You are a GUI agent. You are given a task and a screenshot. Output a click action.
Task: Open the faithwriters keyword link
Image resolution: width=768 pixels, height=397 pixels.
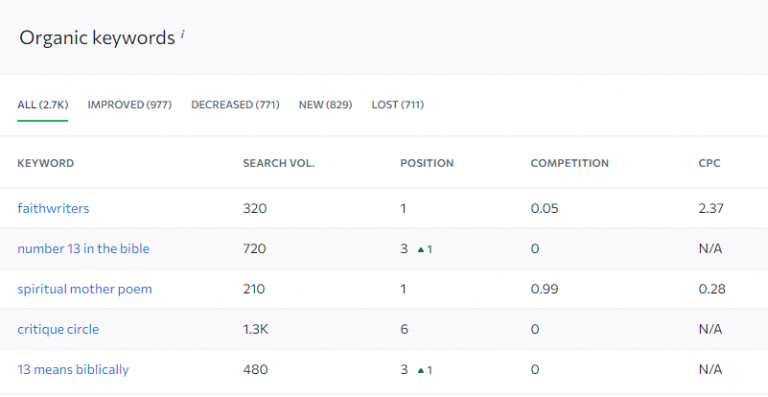click(53, 209)
